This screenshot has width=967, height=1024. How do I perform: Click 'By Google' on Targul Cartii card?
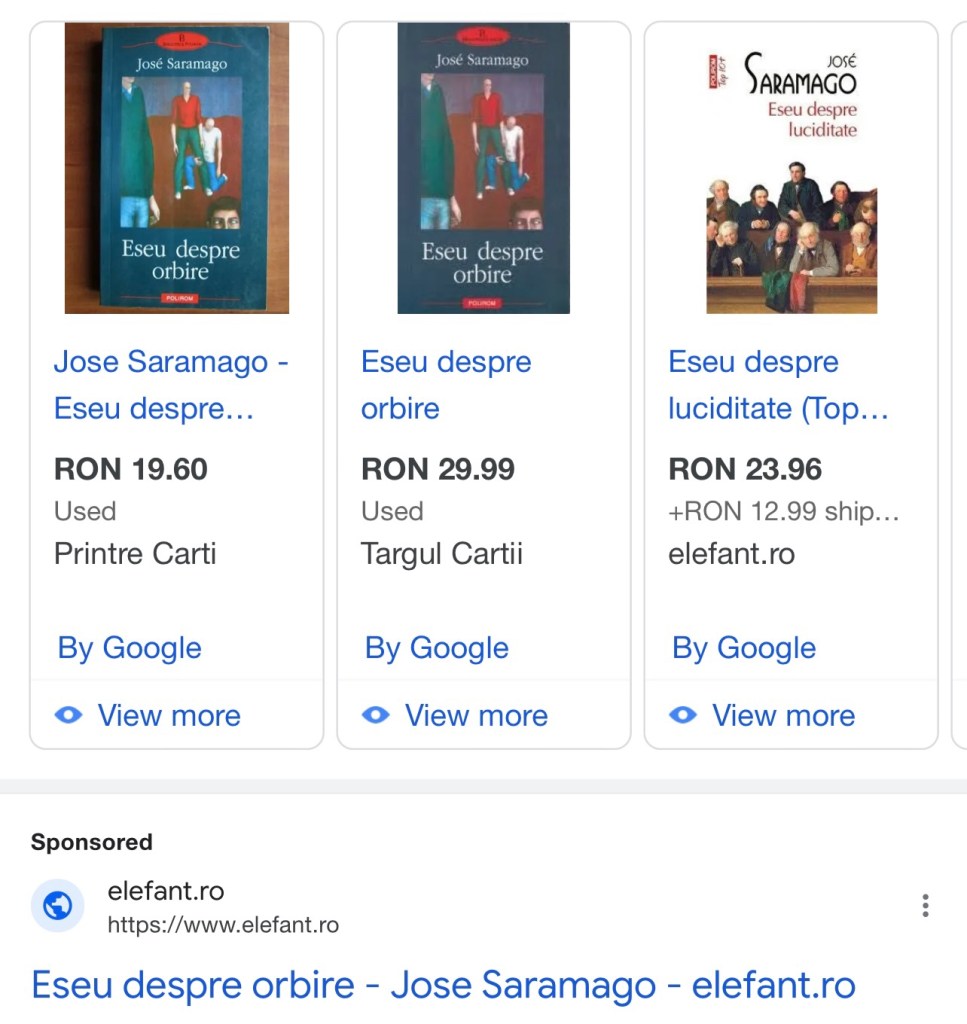point(437,648)
